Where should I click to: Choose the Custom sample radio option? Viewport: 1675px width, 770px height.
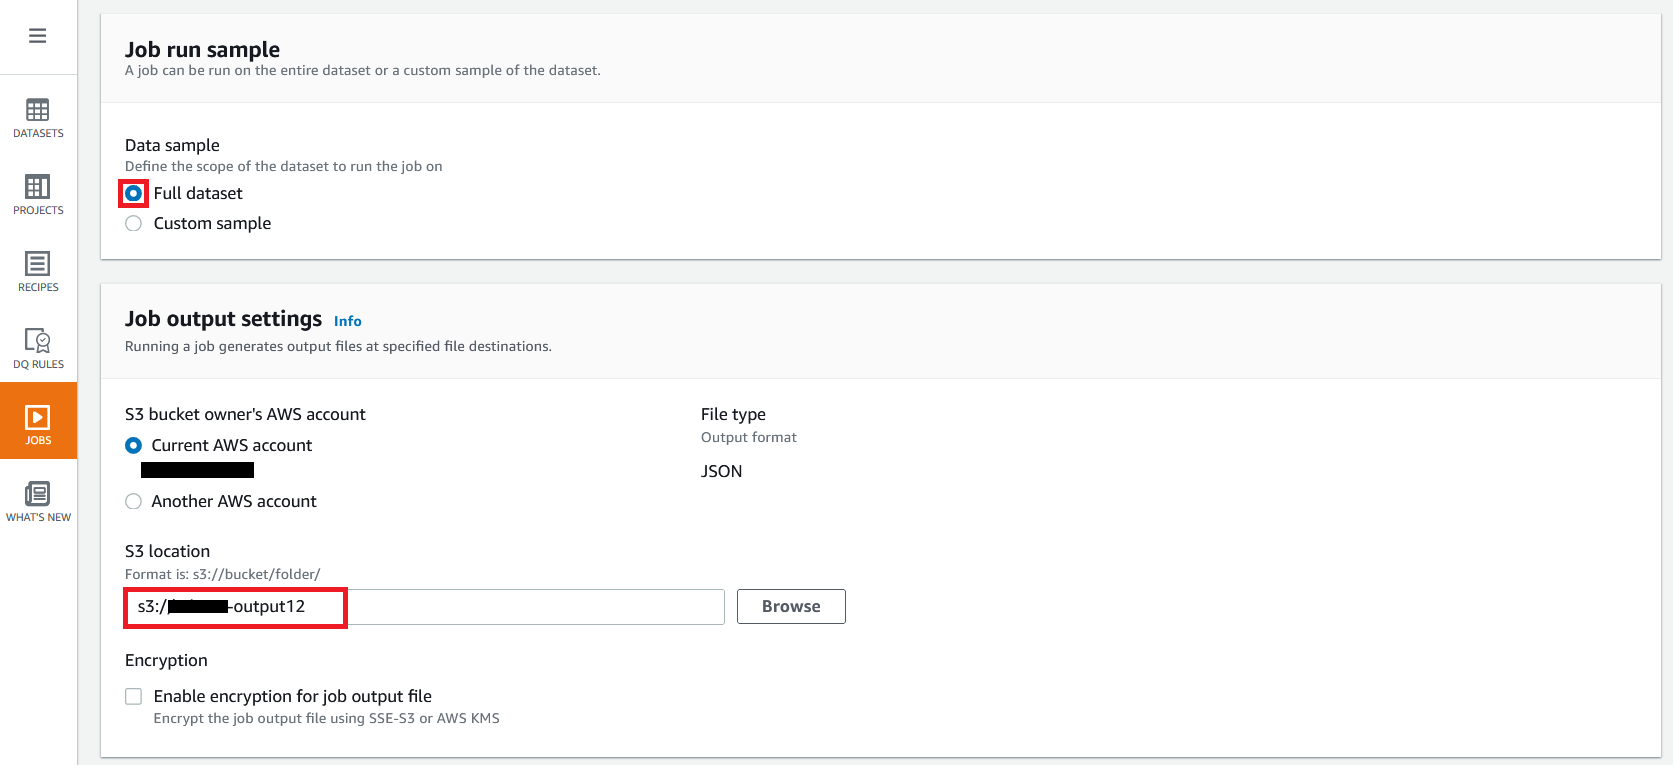point(133,224)
